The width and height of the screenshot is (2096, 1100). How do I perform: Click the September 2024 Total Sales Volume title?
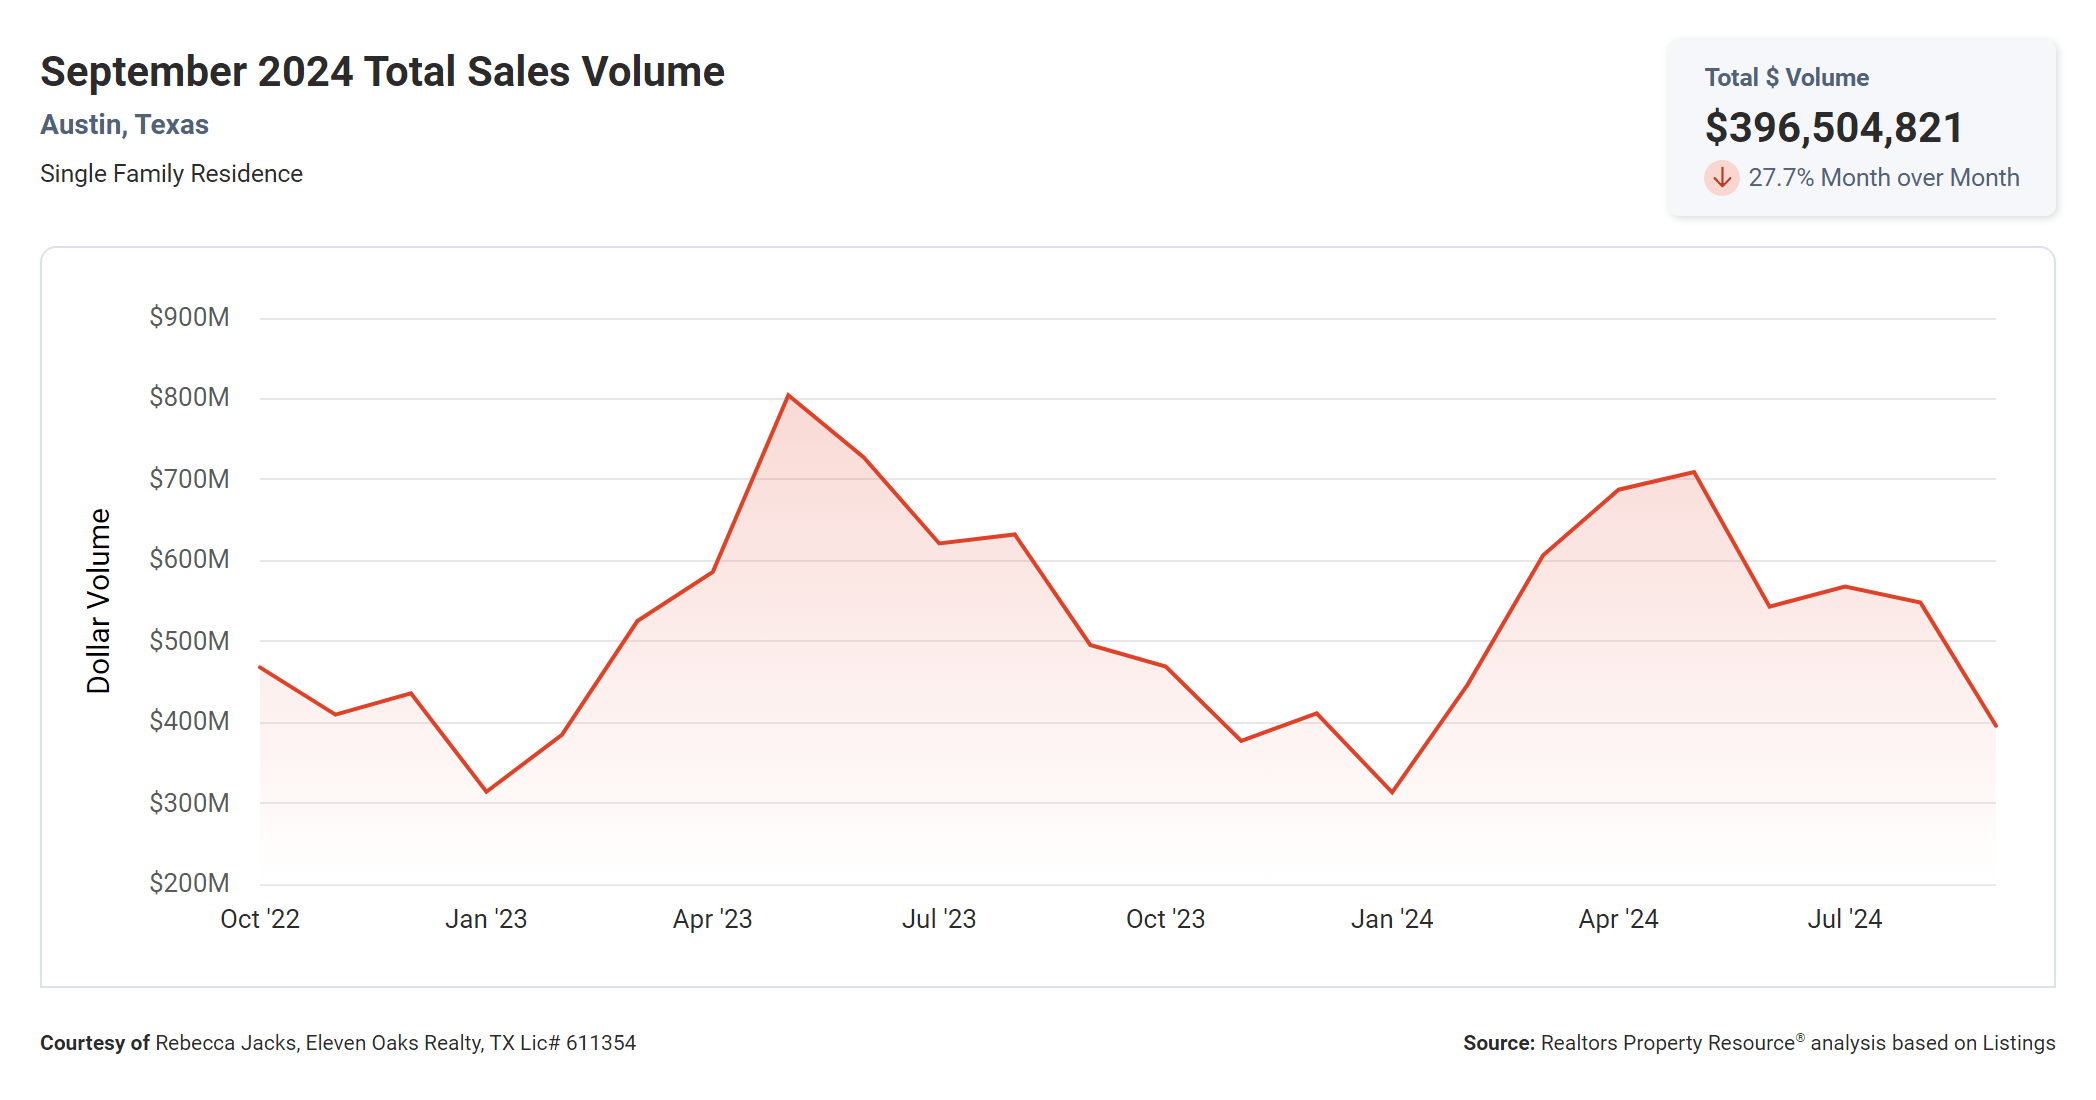(382, 72)
